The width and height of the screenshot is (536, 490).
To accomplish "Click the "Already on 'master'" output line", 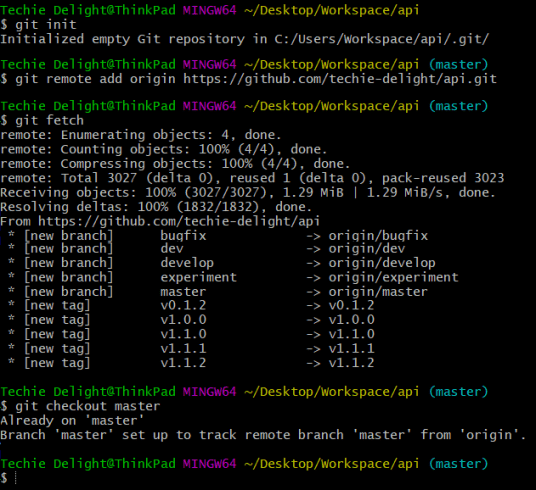I will coord(72,421).
